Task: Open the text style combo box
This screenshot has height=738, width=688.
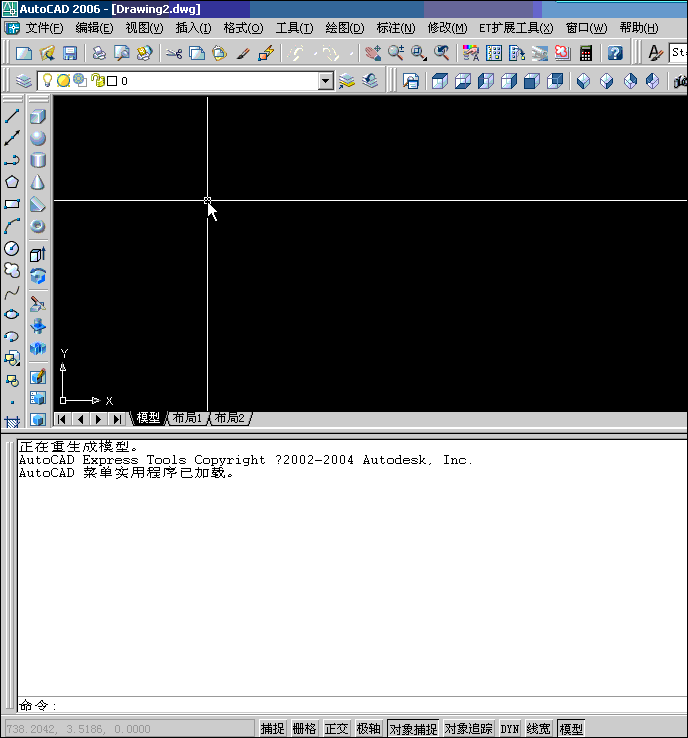Action: pyautogui.click(x=678, y=53)
